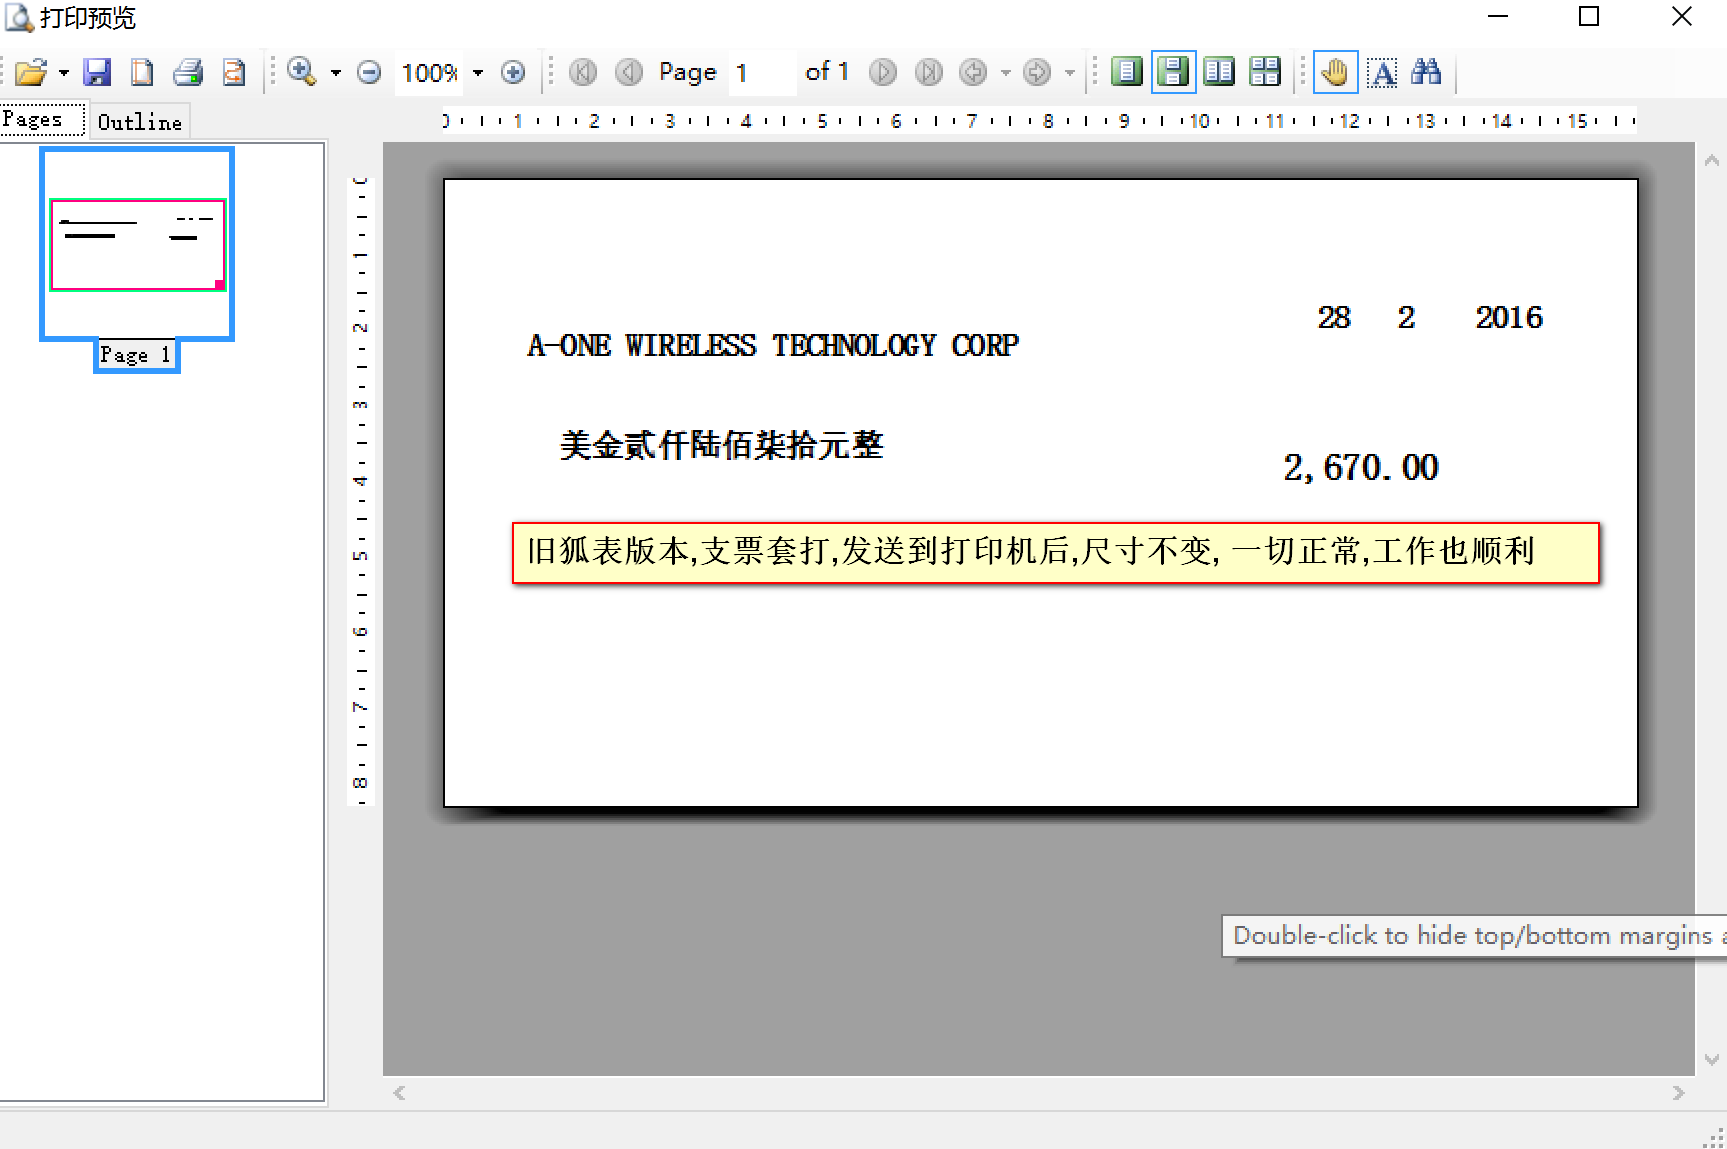Toggle continuous page view mode

1173,72
